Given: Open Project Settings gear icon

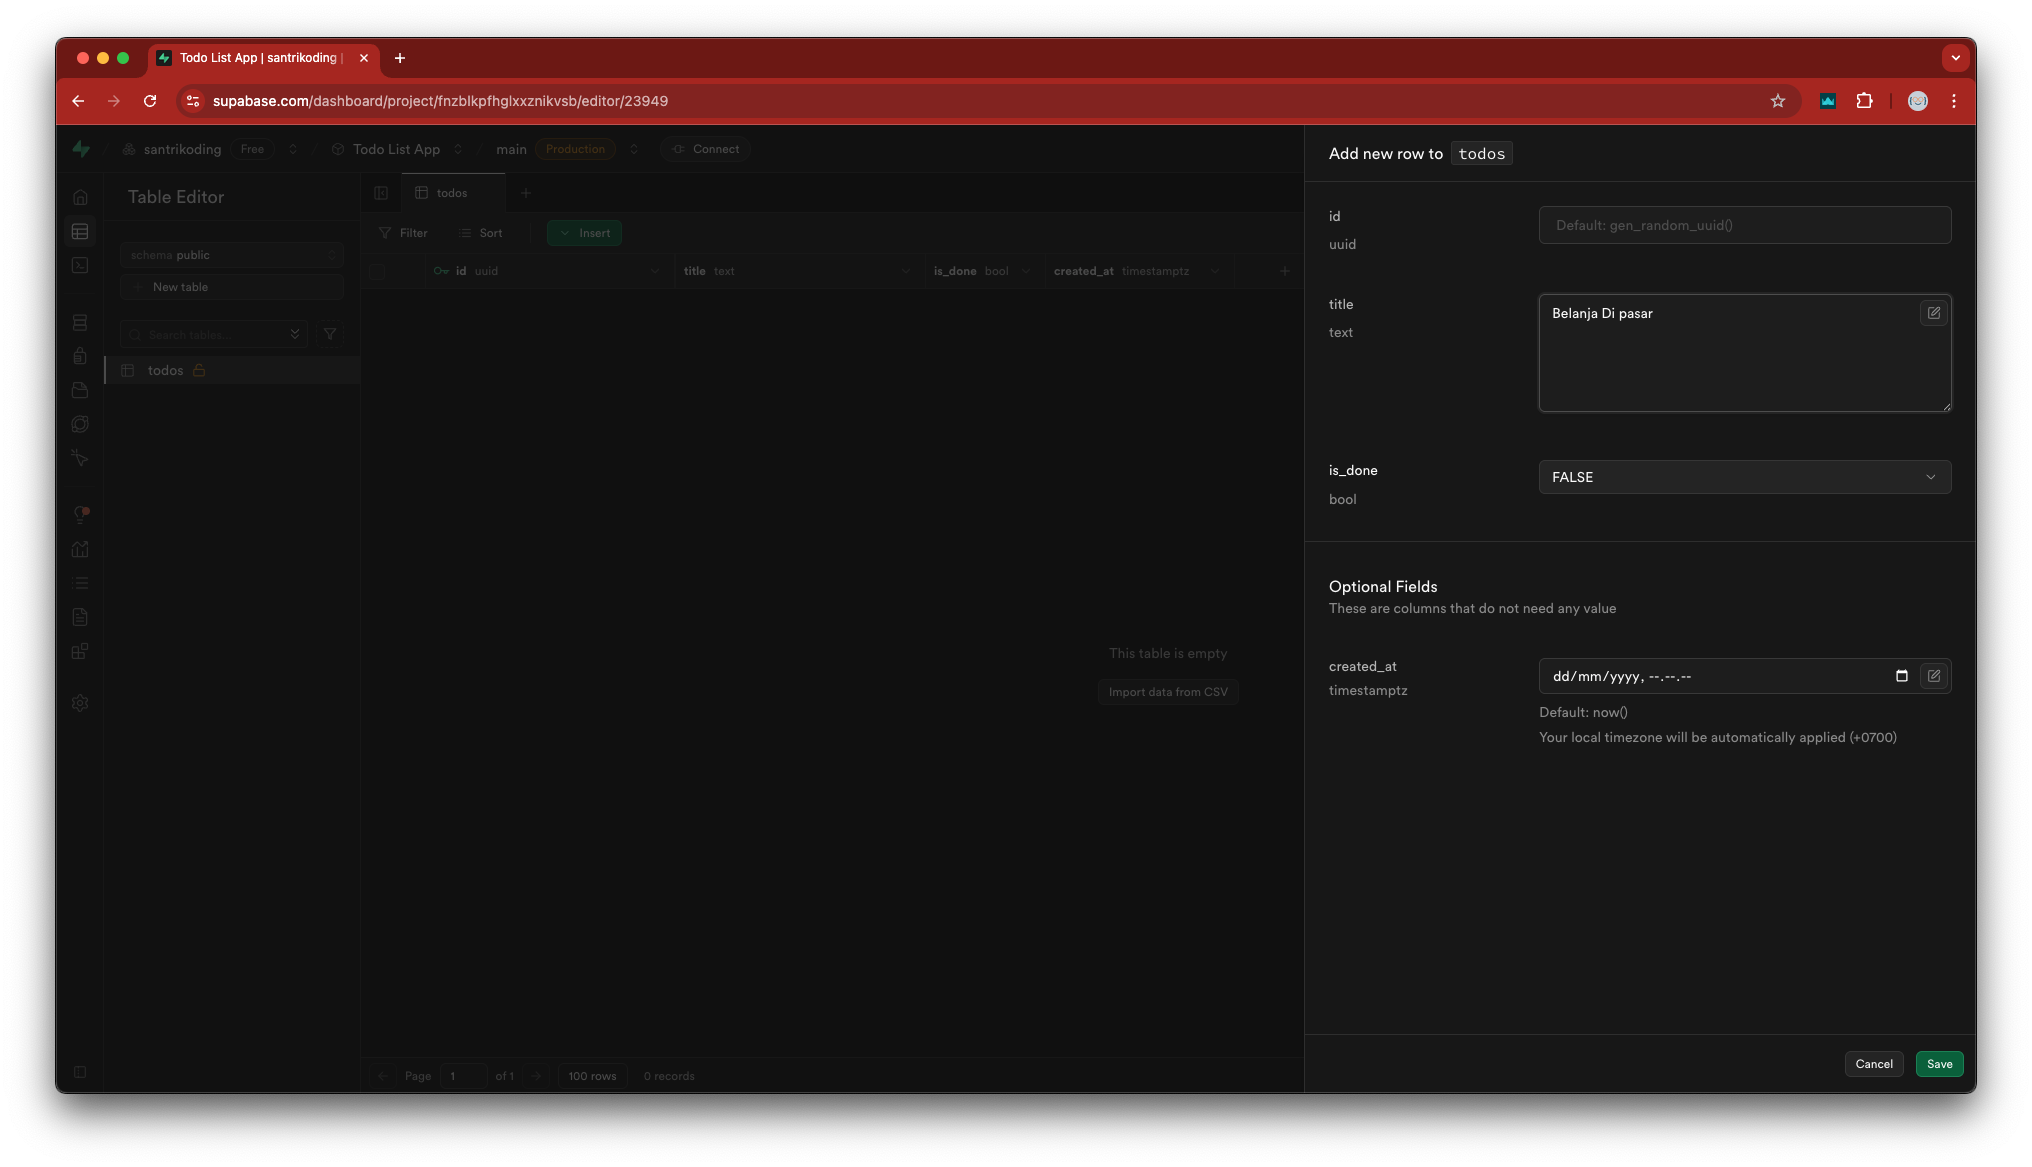Looking at the screenshot, I should 80,703.
